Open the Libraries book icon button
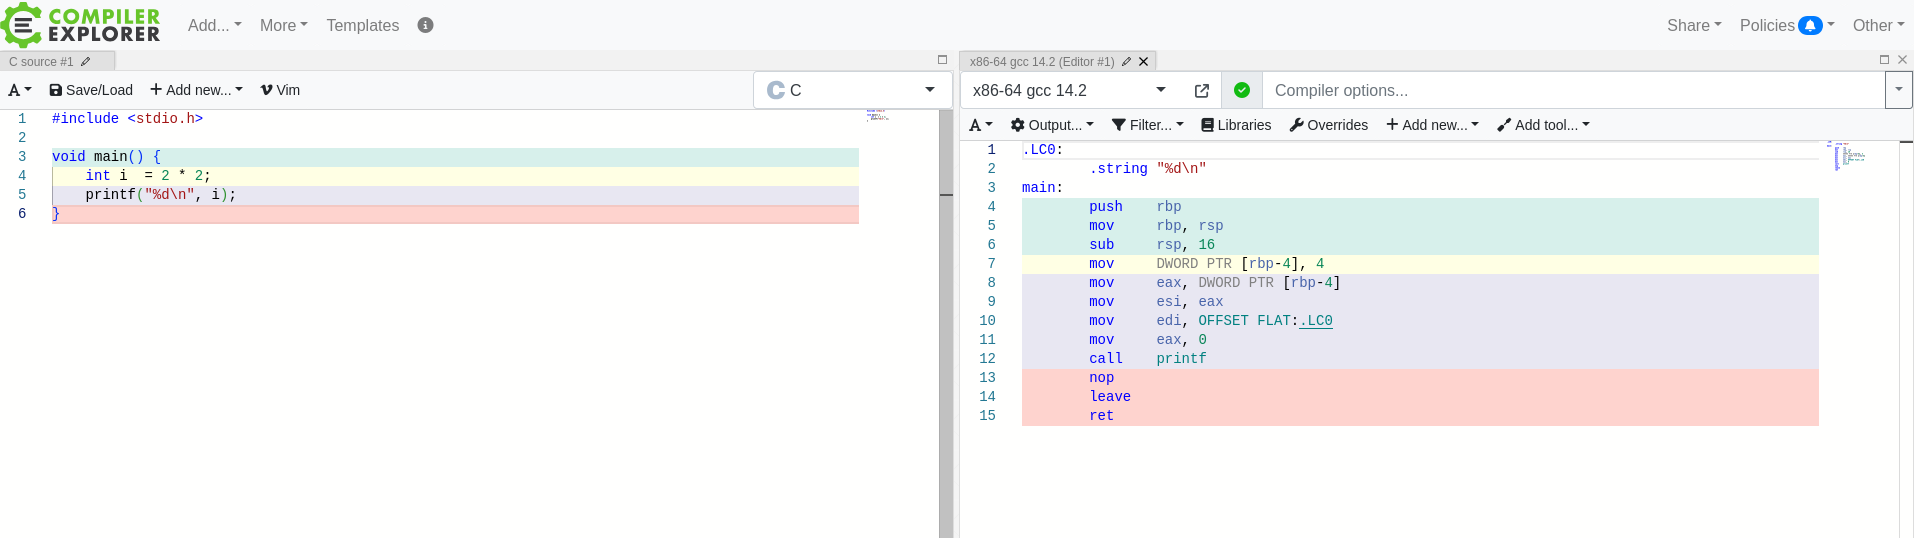Image resolution: width=1914 pixels, height=538 pixels. tap(1236, 125)
